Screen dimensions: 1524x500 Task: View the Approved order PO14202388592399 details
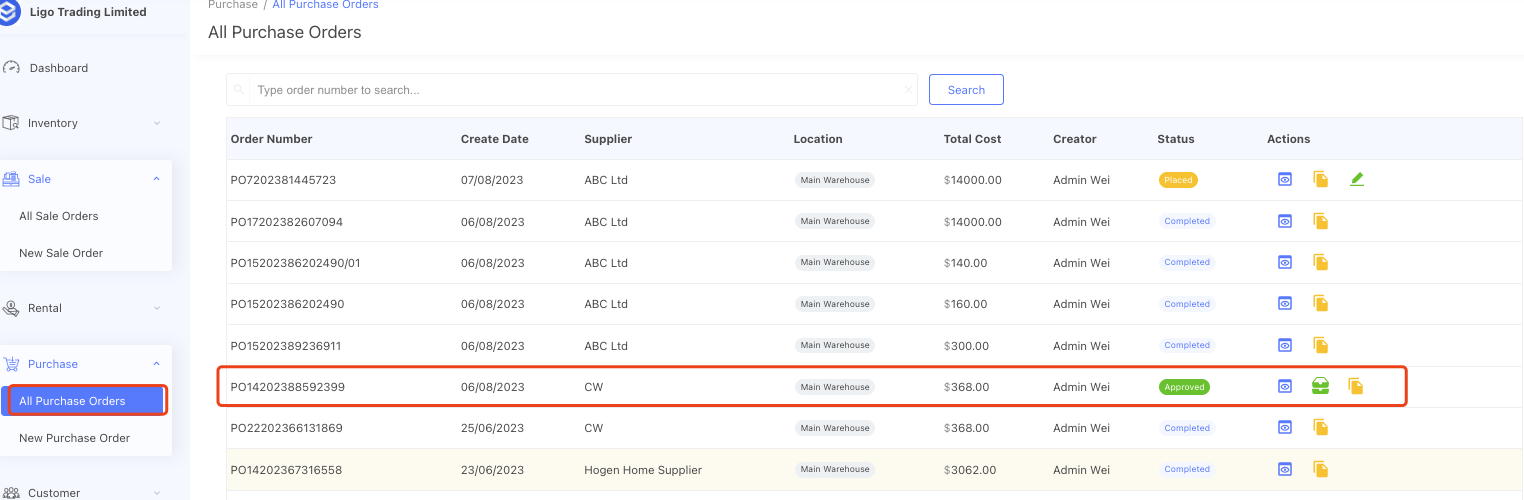pyautogui.click(x=1285, y=386)
